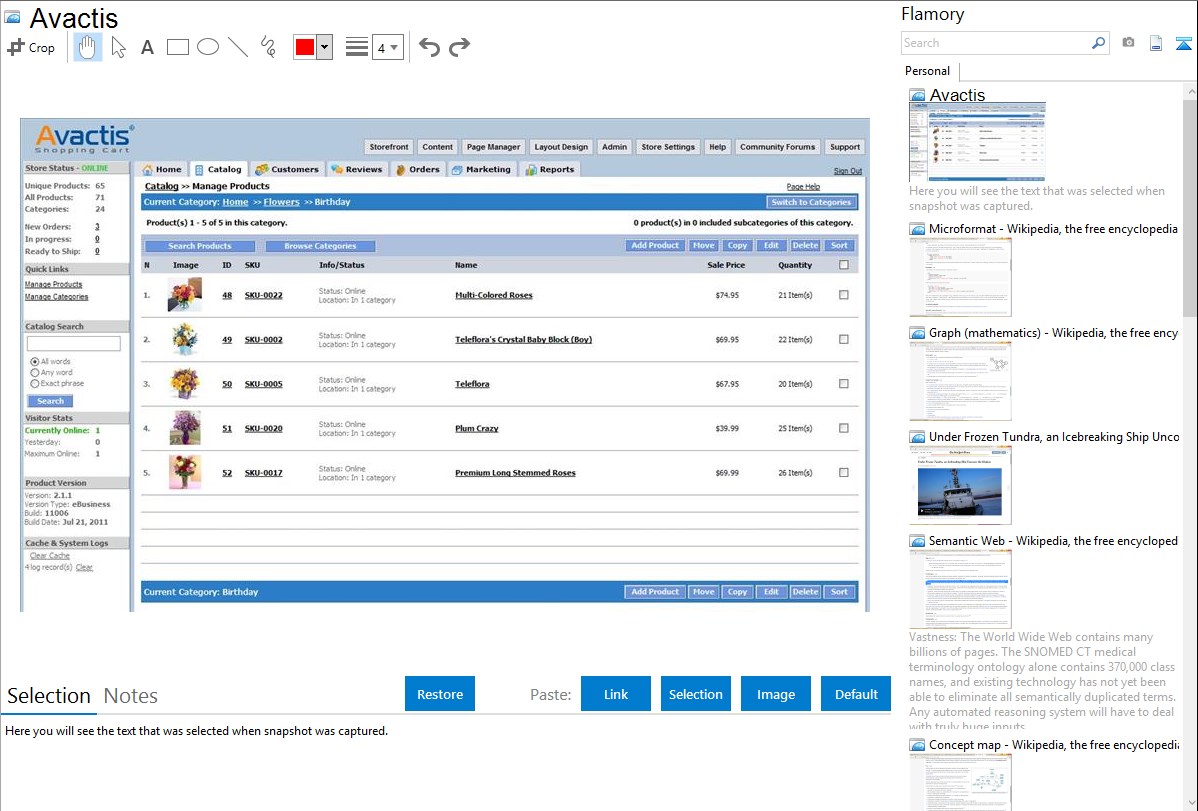Select the Crop tool
The height and width of the screenshot is (811, 1198).
31,47
